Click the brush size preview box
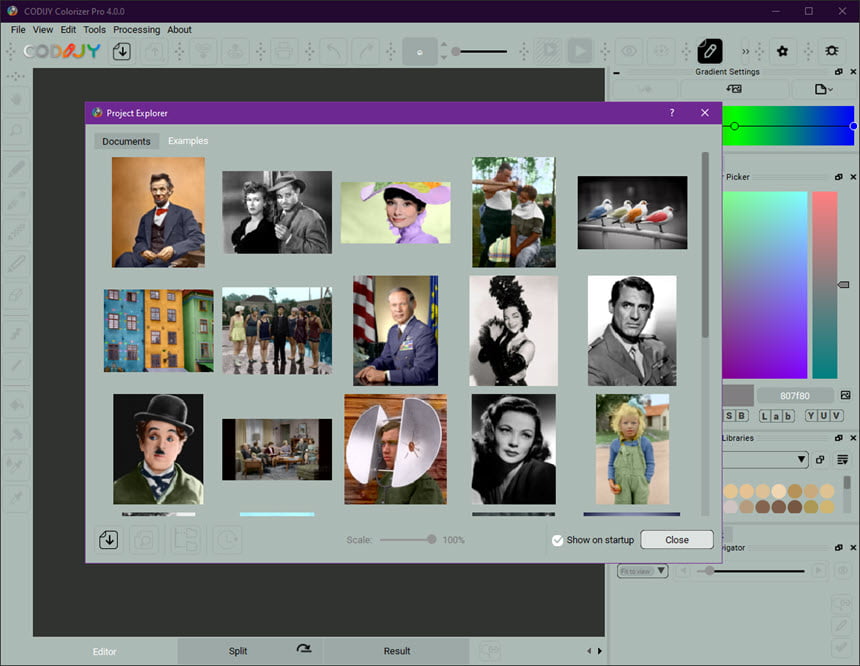 coord(420,52)
